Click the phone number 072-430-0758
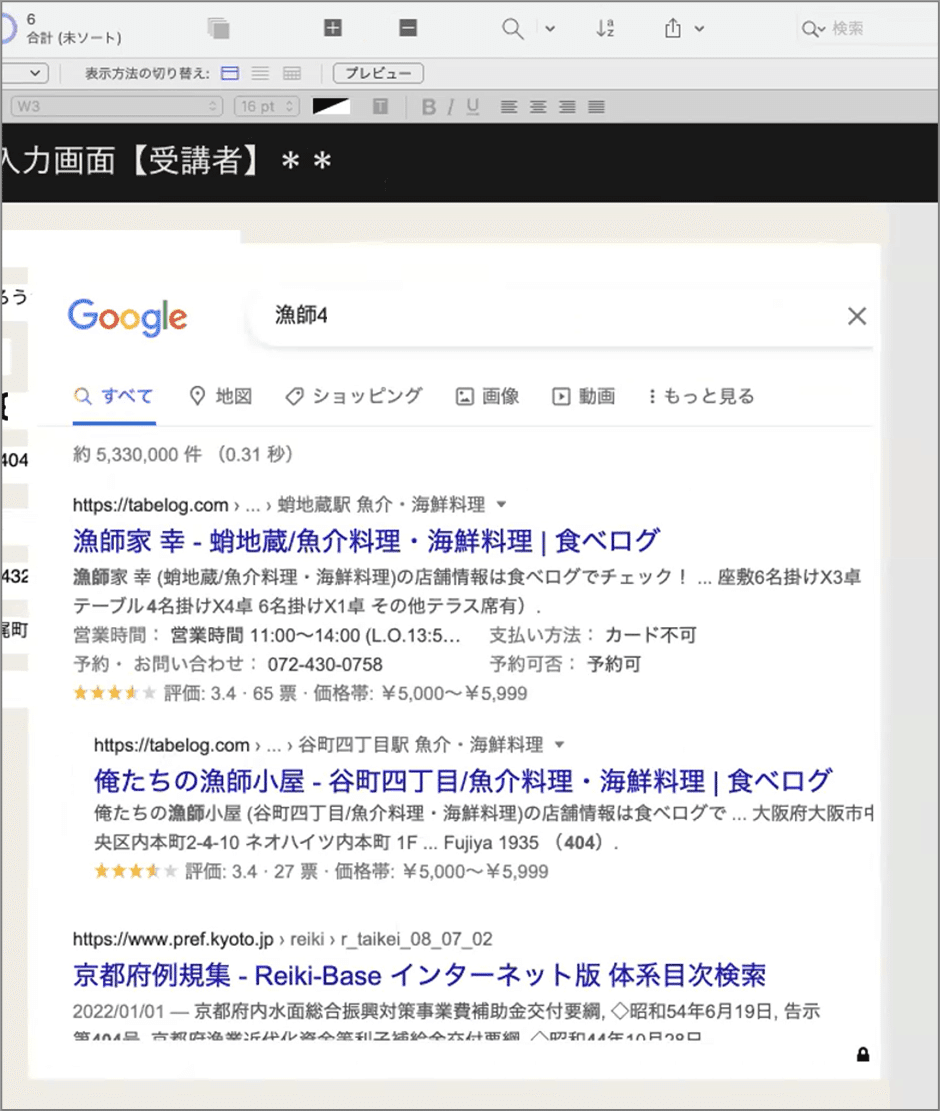This screenshot has height=1111, width=940. (325, 665)
